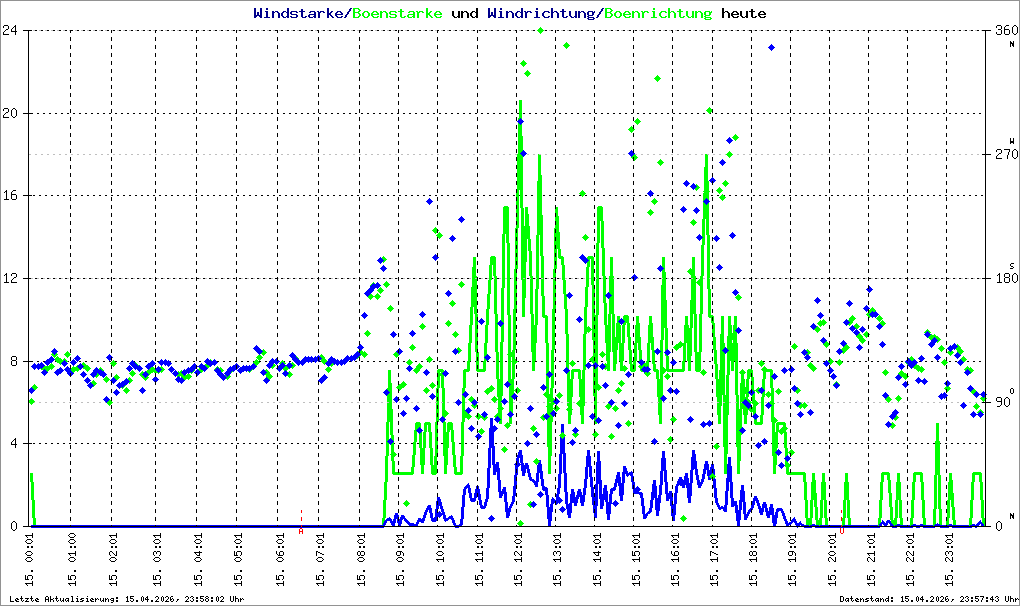Click the word 'heute' in the title
Screen dimensions: 1020x606
click(x=744, y=13)
